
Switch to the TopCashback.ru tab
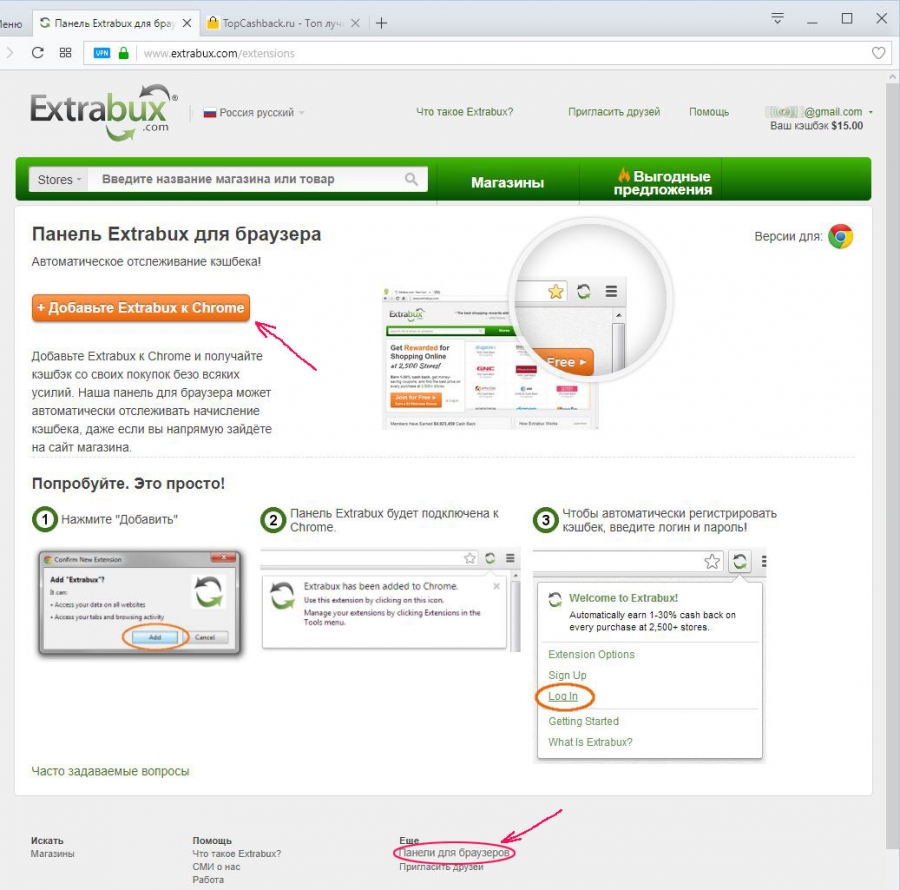282,23
